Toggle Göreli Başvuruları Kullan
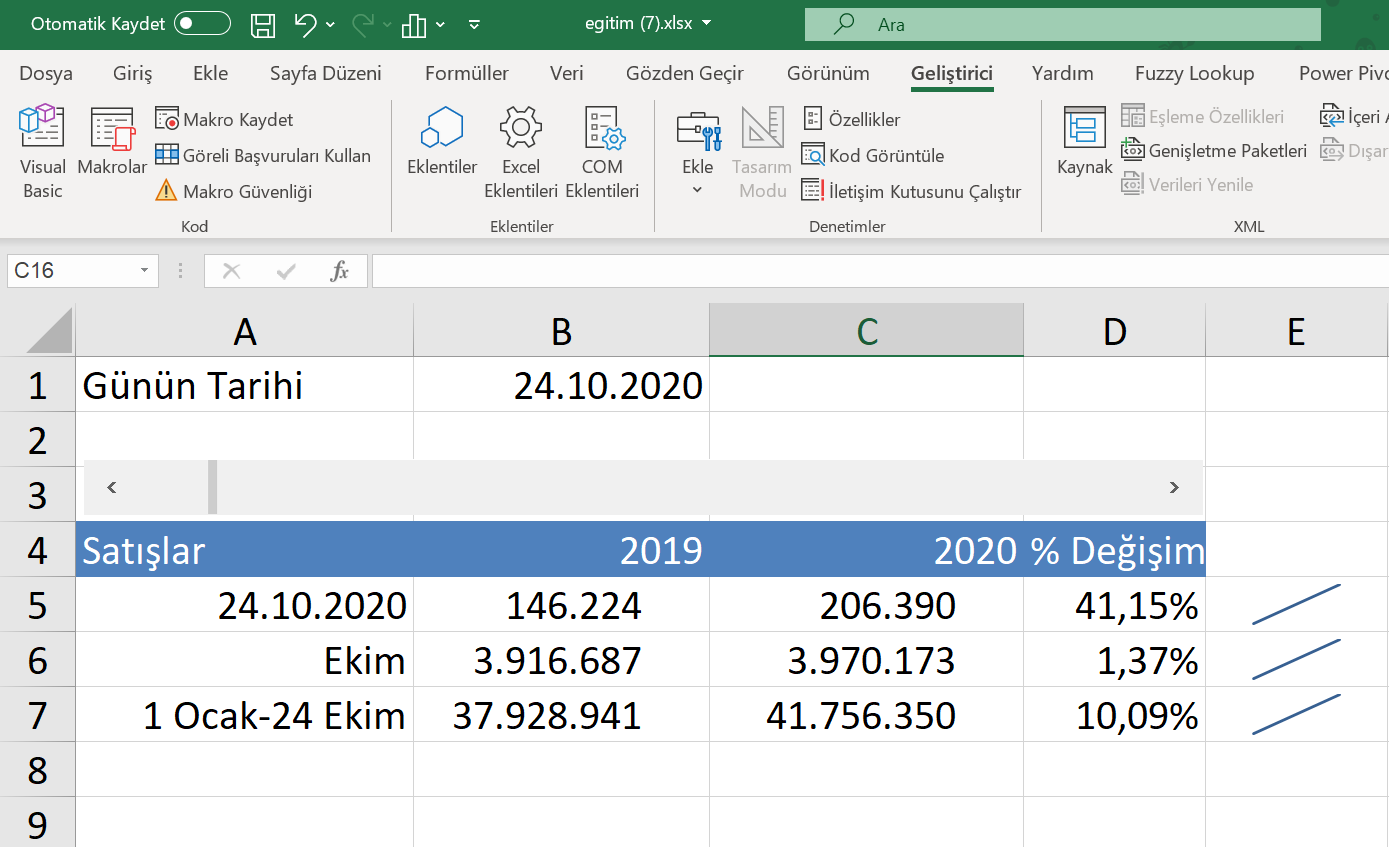 (263, 156)
